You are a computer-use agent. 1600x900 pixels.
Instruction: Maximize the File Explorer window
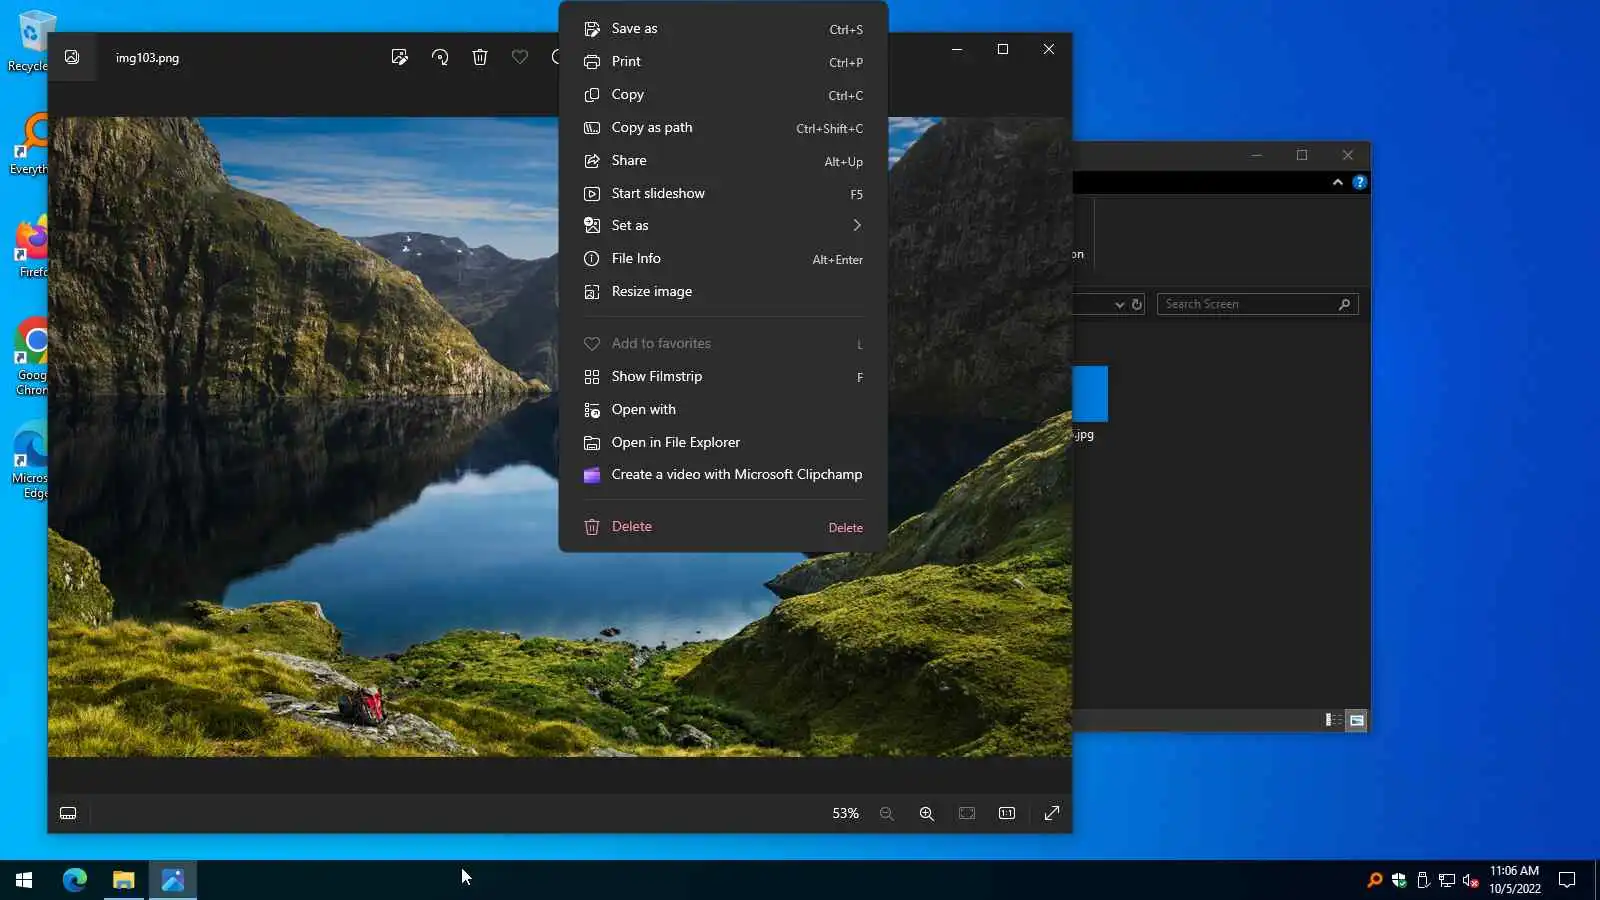[x=1302, y=155]
